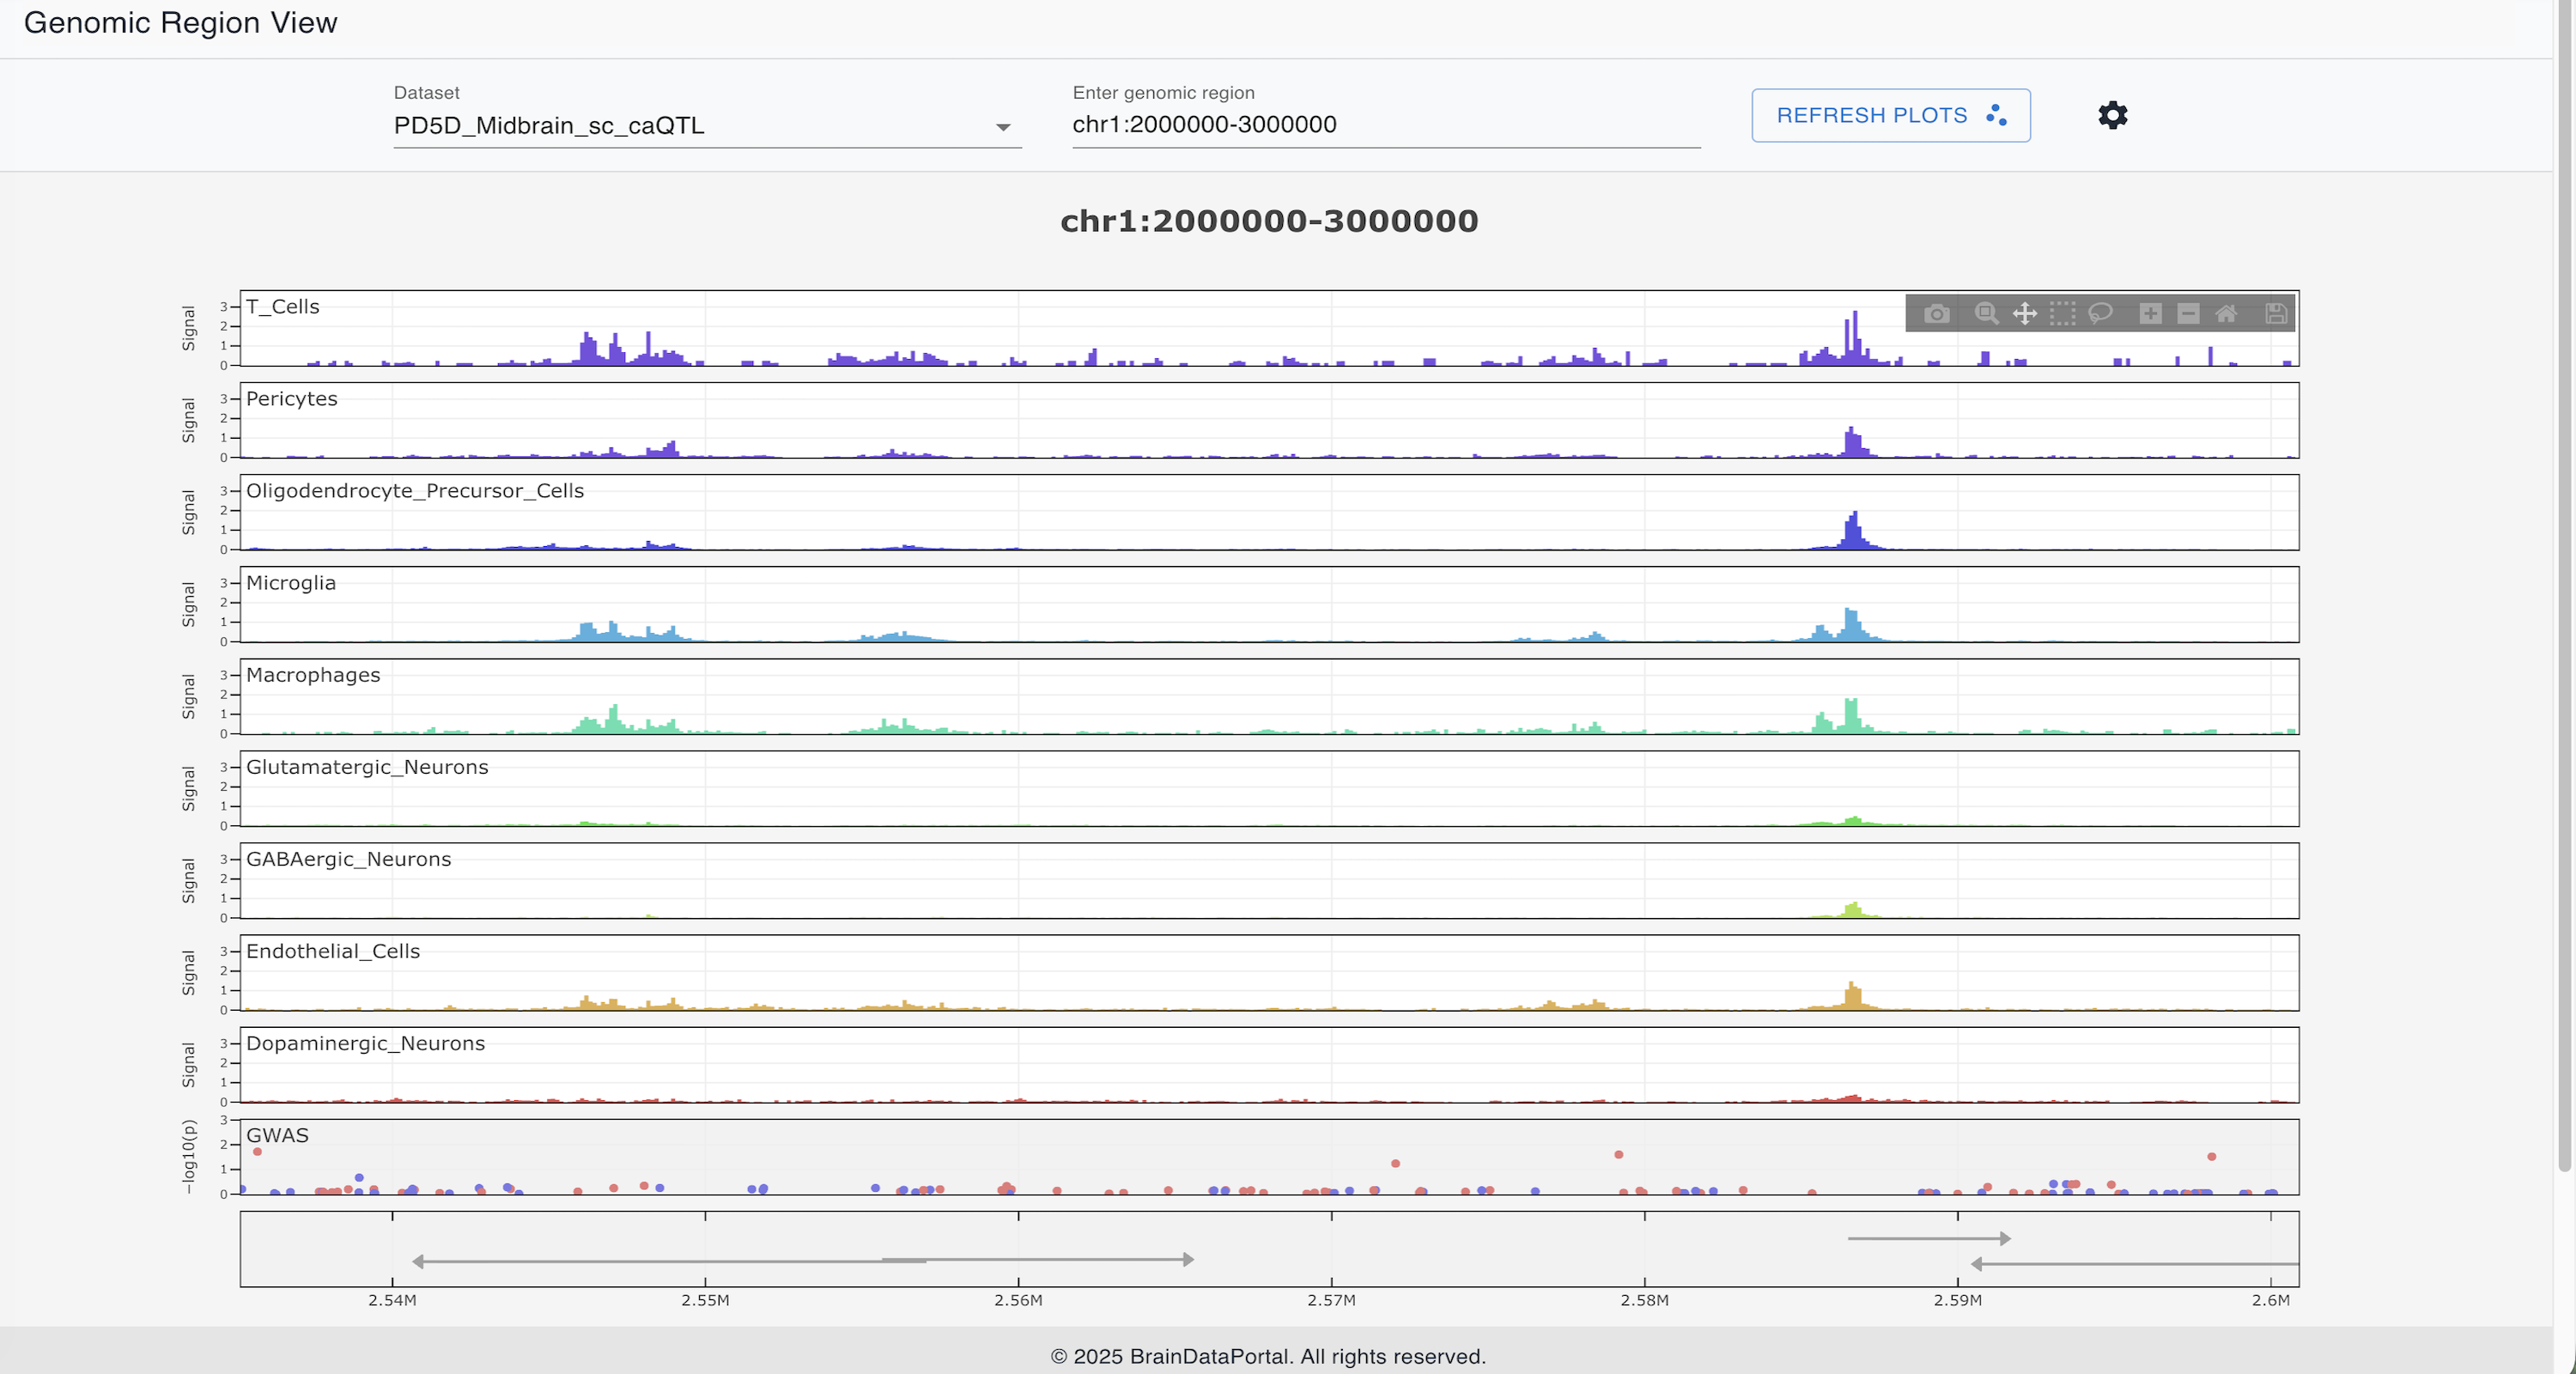Reset axes with the home icon

(x=2226, y=314)
